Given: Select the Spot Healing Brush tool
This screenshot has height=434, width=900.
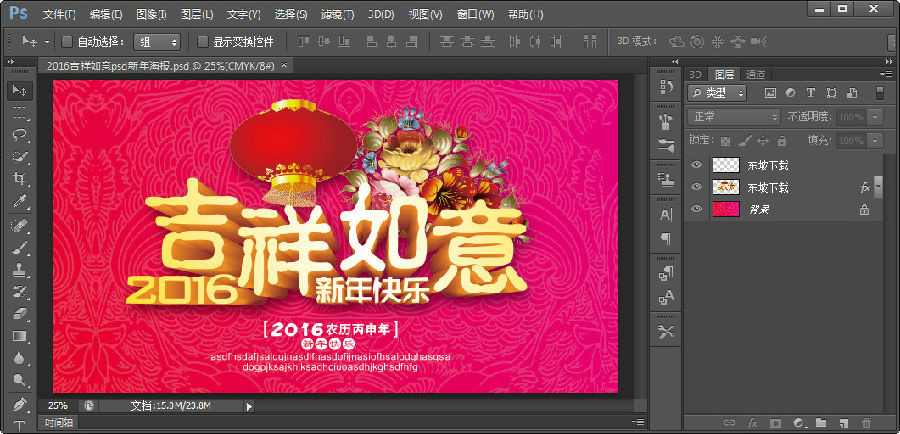Looking at the screenshot, I should coord(20,226).
